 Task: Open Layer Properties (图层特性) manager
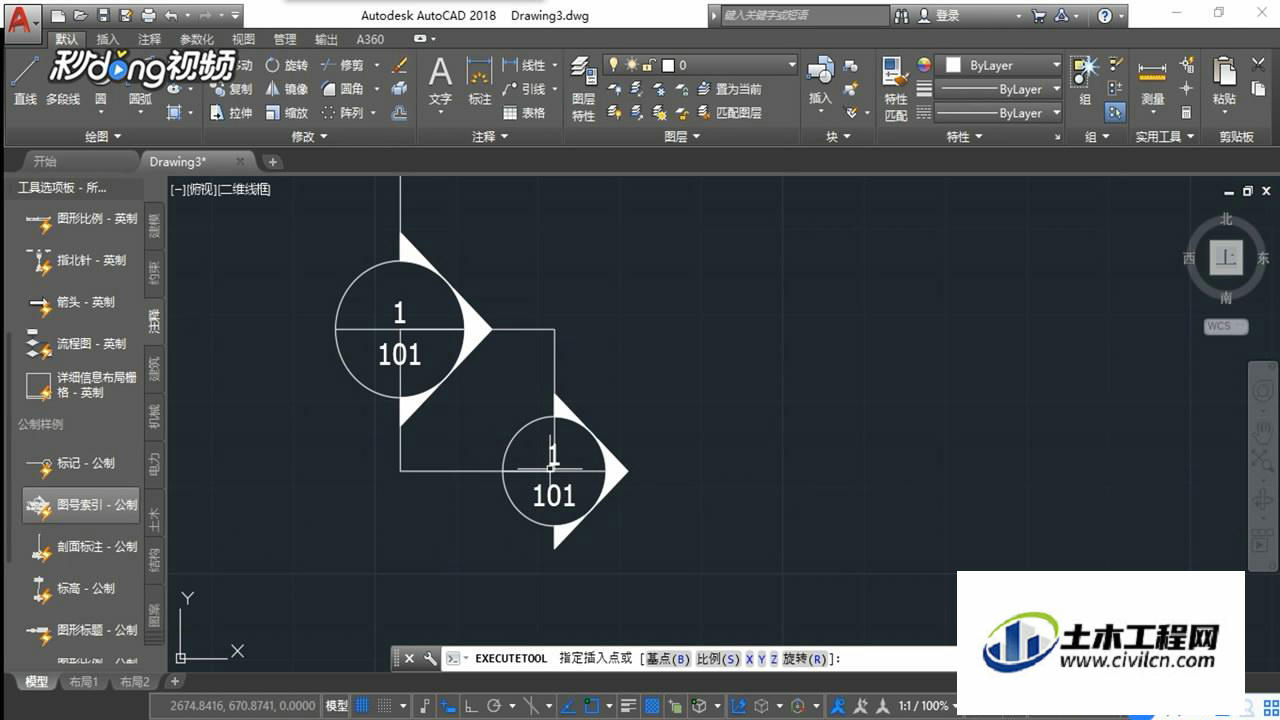click(584, 88)
